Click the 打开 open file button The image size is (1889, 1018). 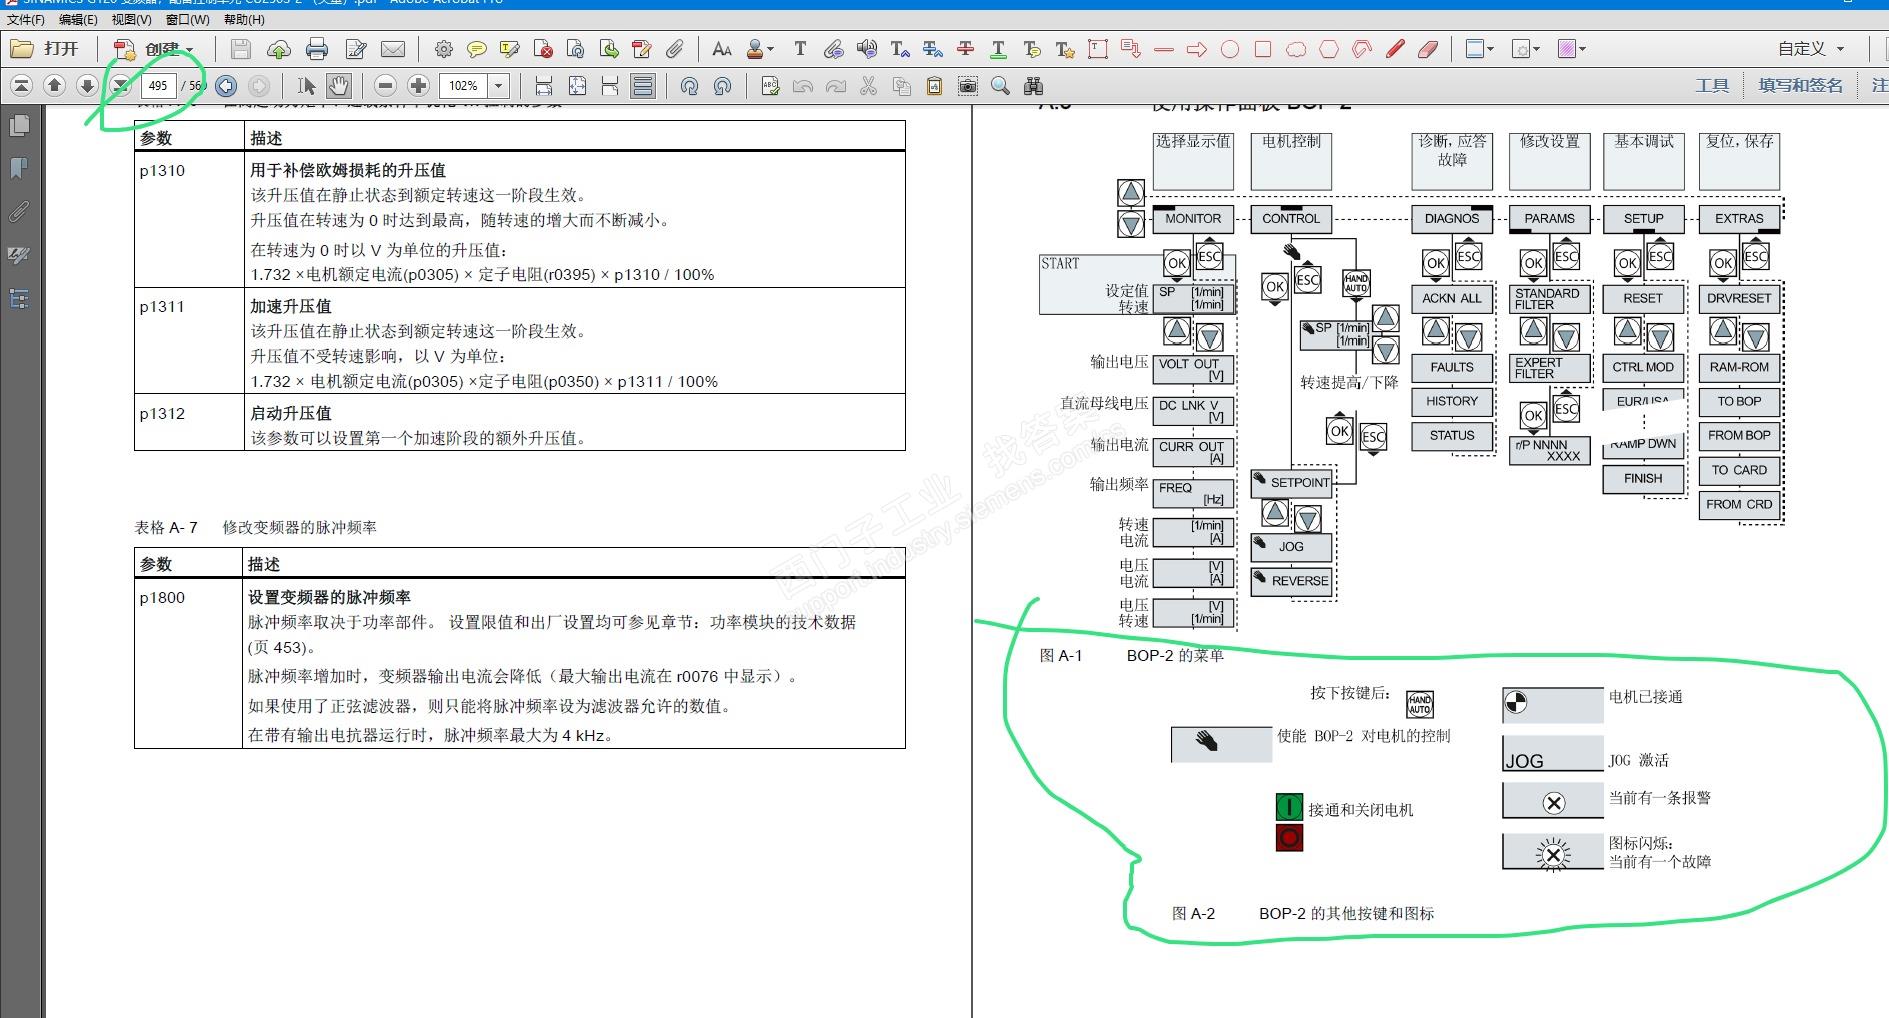[x=45, y=49]
